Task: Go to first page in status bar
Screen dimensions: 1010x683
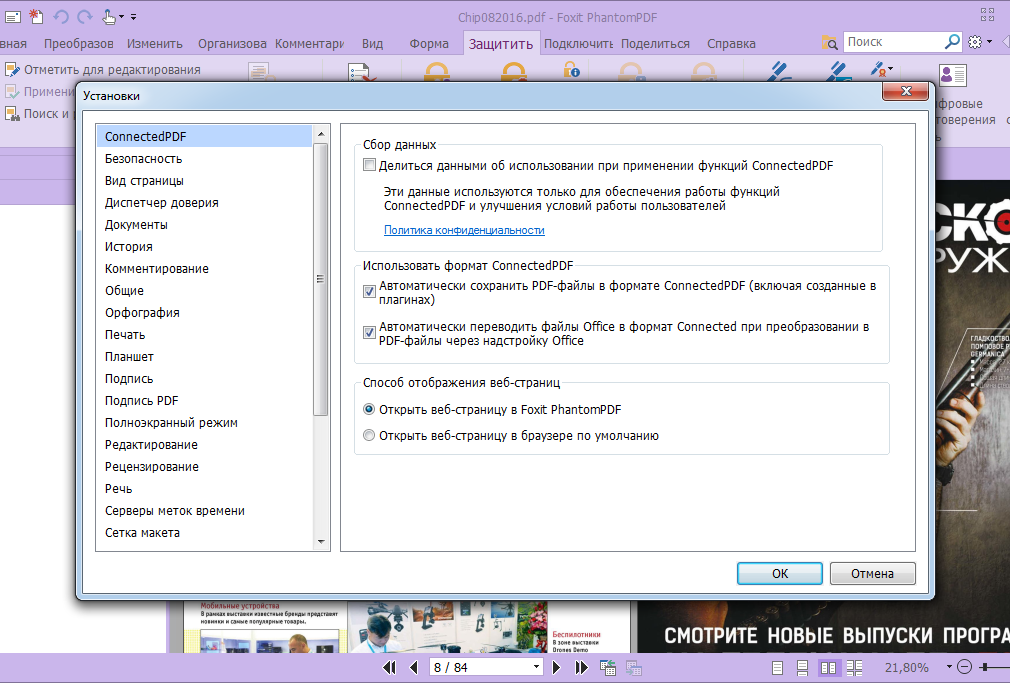Action: pyautogui.click(x=389, y=668)
